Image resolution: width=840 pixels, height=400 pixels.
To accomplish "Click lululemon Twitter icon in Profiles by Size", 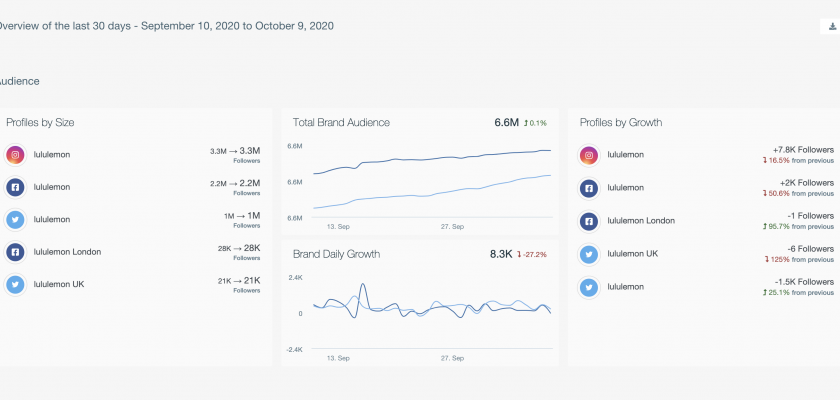I will click(x=15, y=219).
